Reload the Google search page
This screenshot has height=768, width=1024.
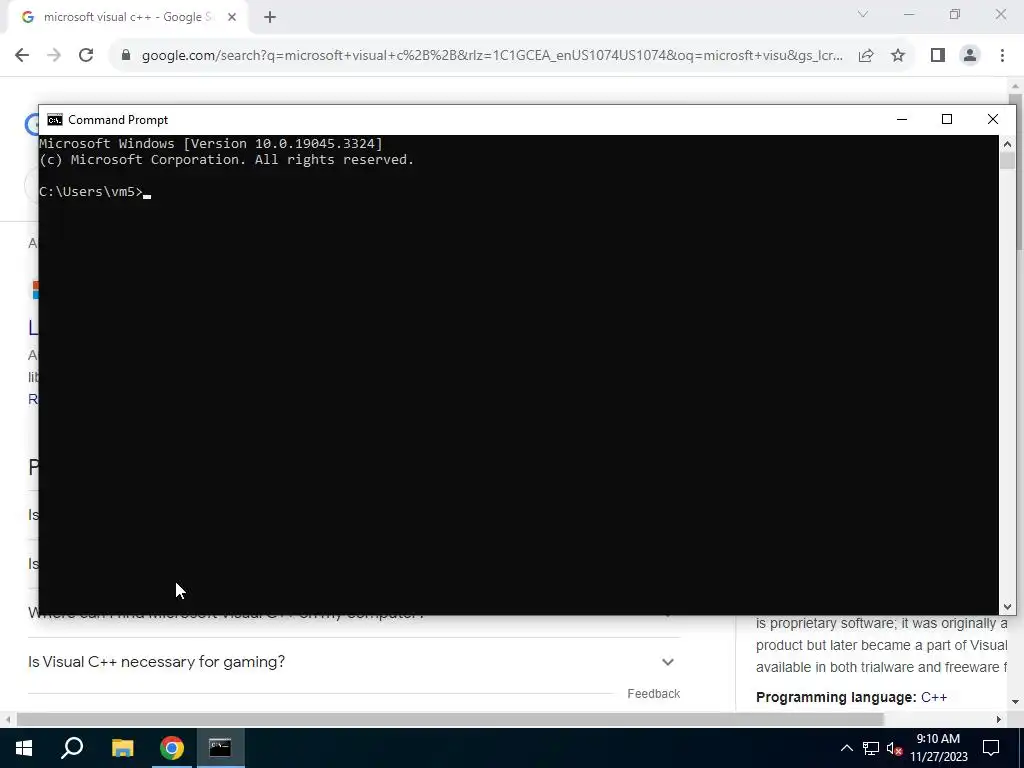coord(86,55)
